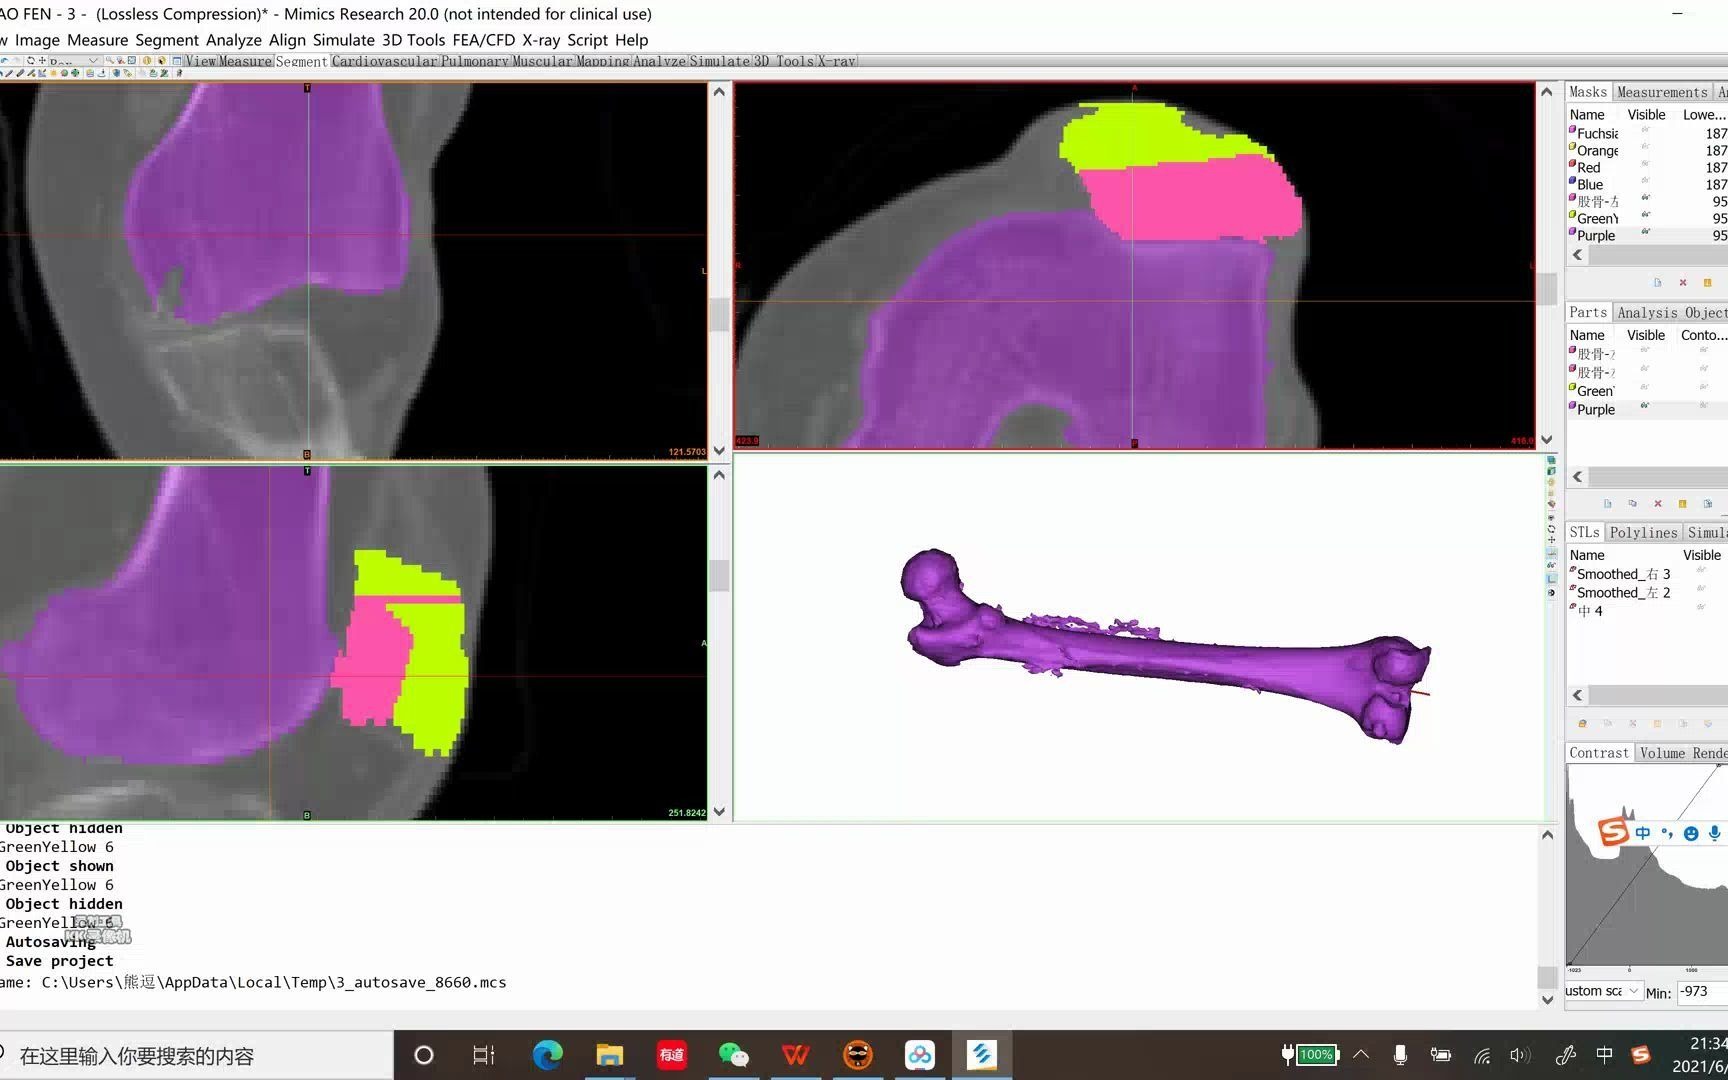Open the custom scale dropdown in Contrast
The width and height of the screenshot is (1728, 1080).
point(1634,991)
